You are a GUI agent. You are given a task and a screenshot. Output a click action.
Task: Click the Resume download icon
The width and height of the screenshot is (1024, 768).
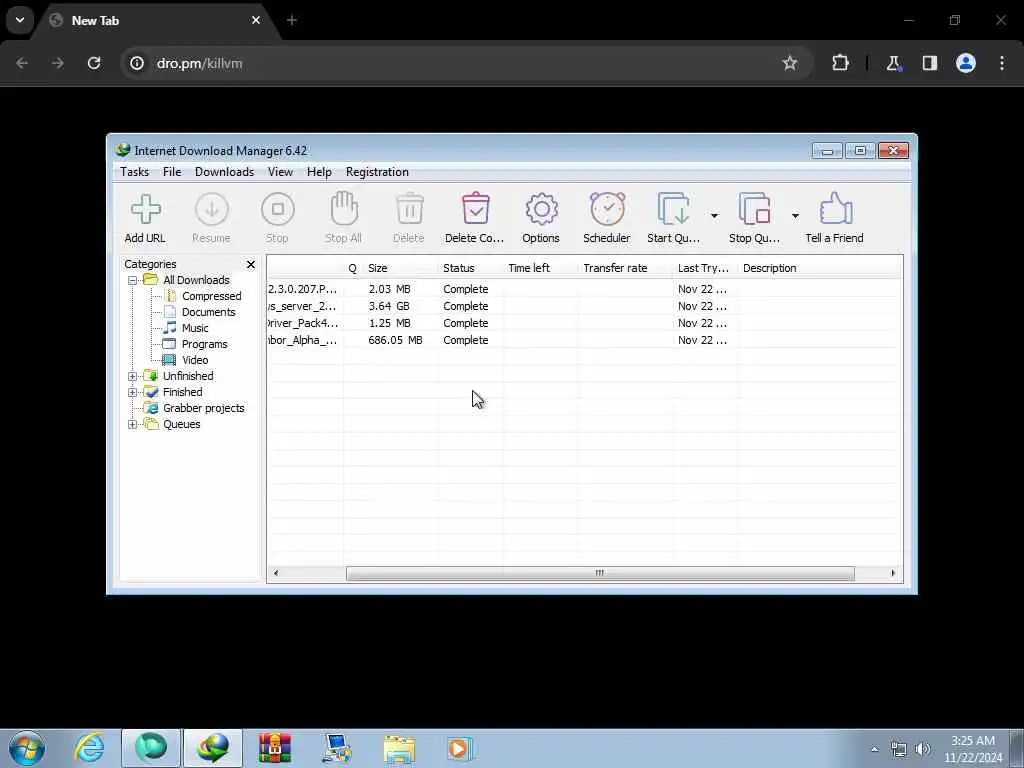pos(212,210)
